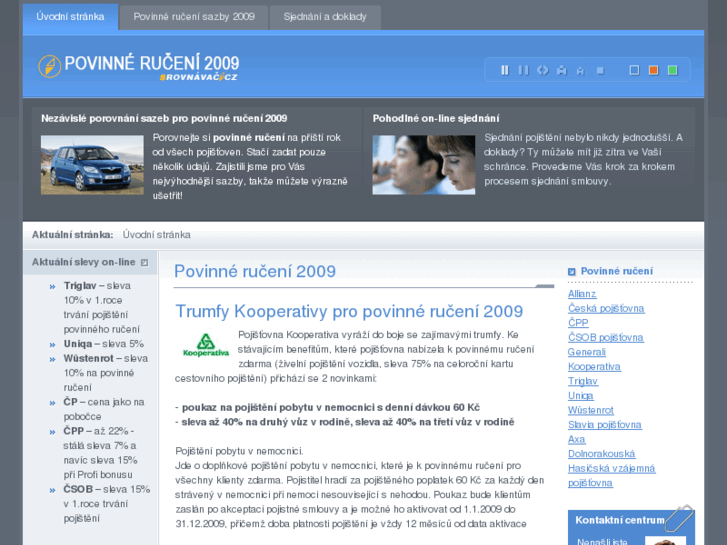Select the narrow page width icon
Screen dimensions: 727x545
[504, 70]
